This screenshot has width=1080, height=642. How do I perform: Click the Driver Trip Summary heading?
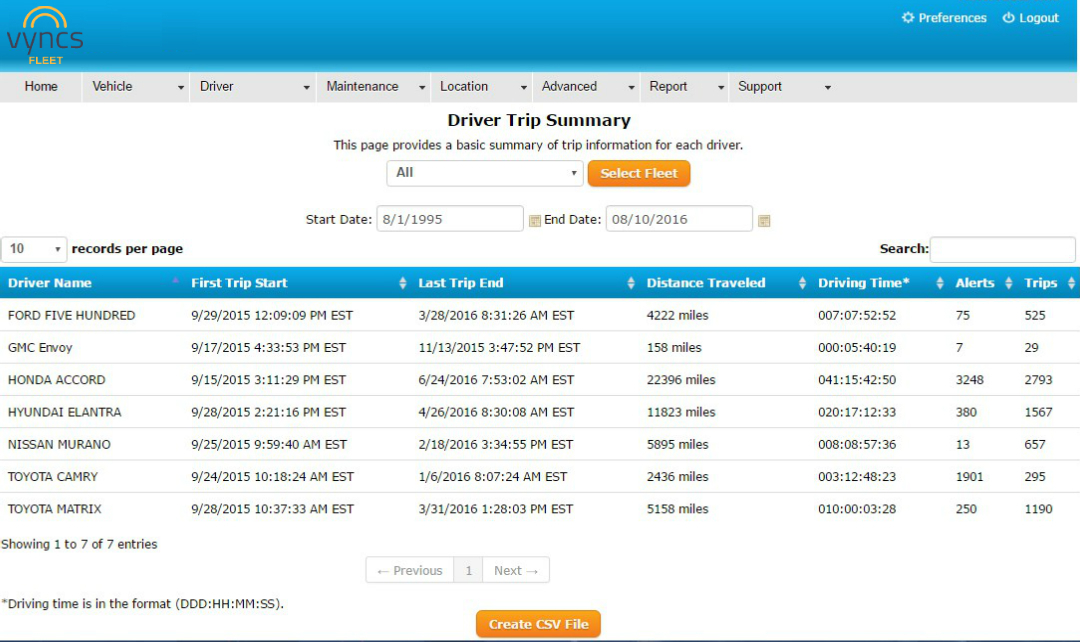(539, 120)
